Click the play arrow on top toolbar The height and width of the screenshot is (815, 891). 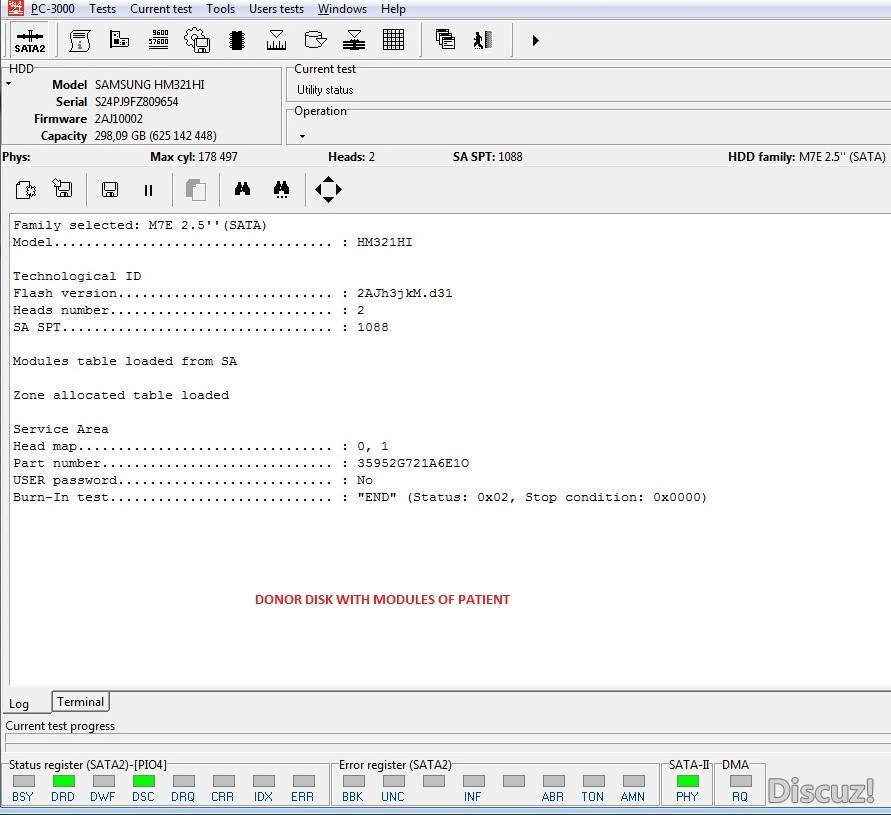[x=535, y=40]
